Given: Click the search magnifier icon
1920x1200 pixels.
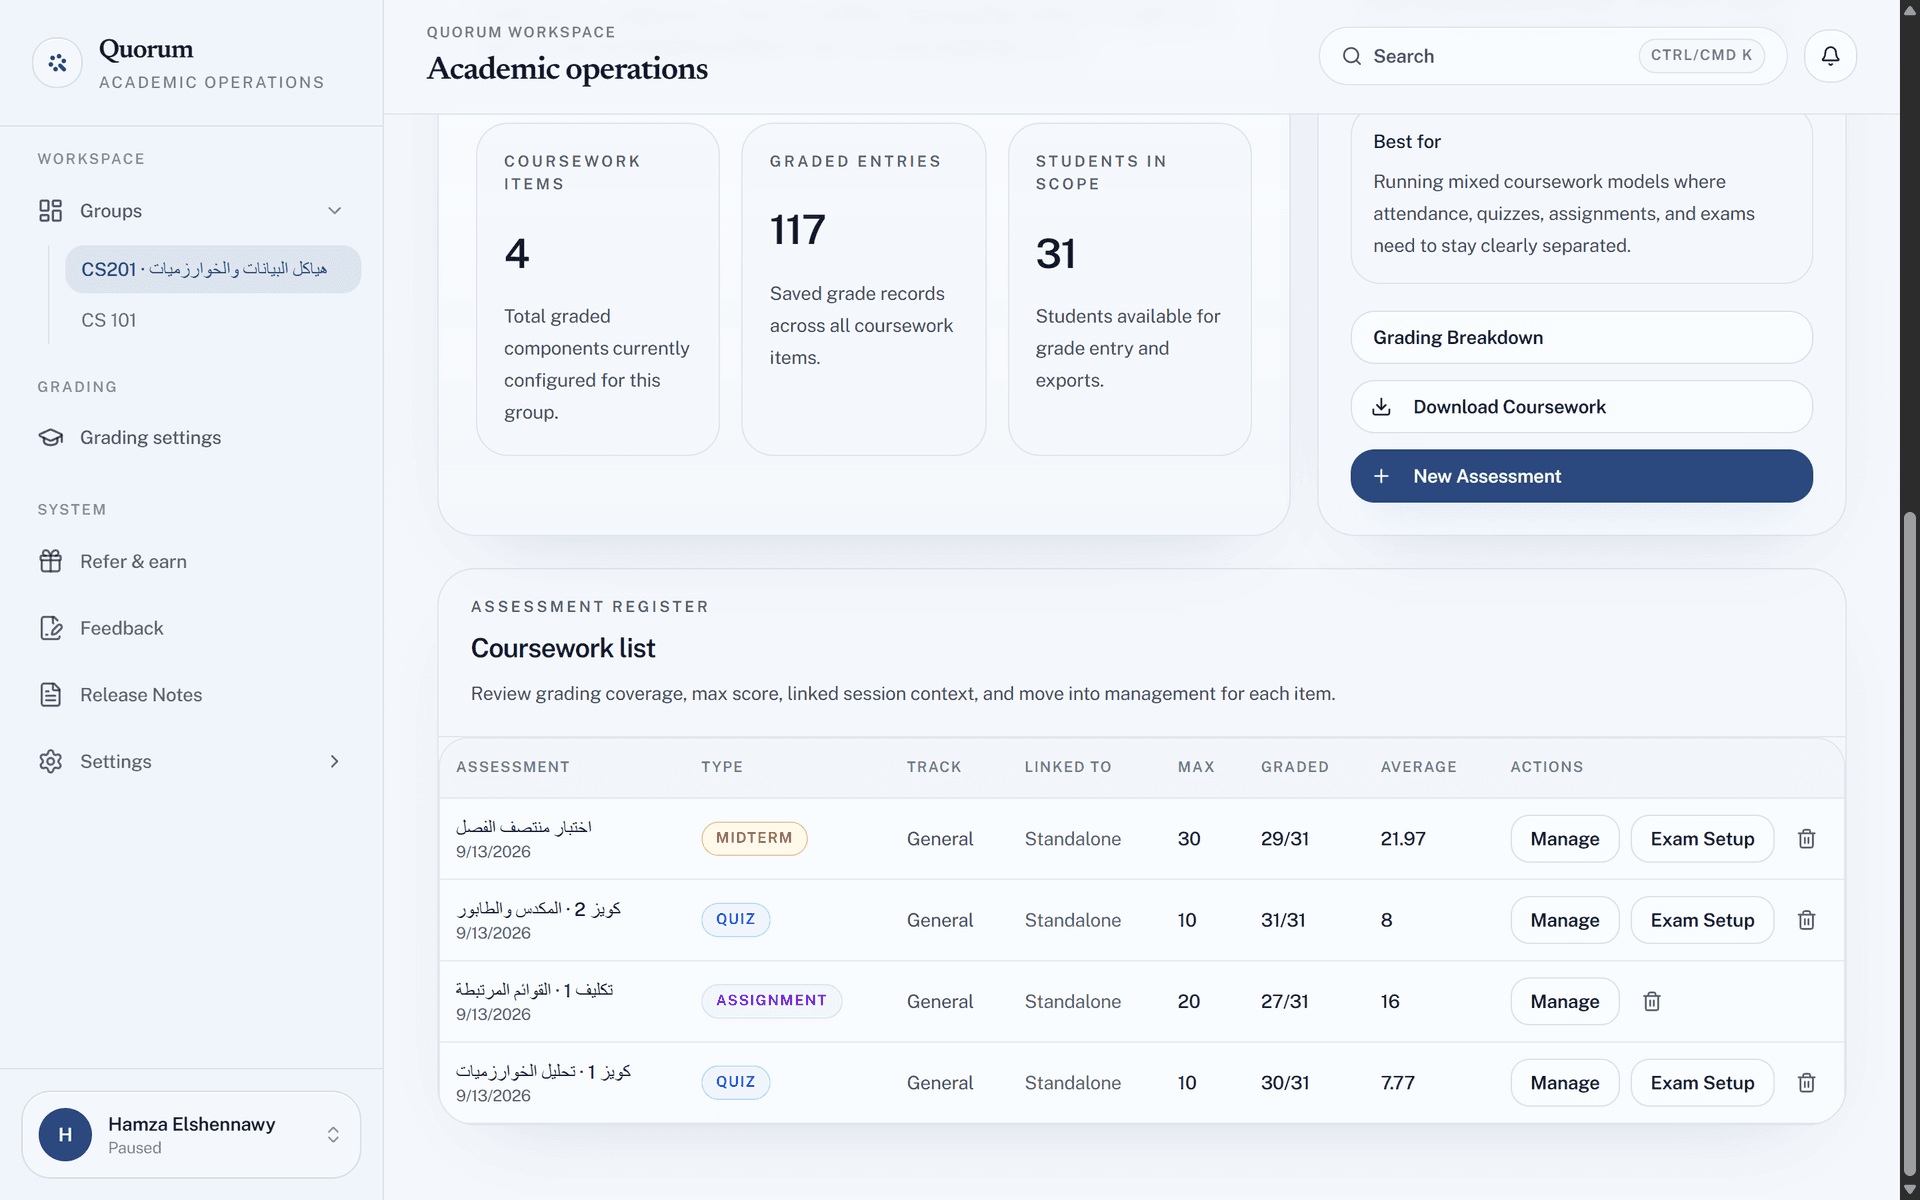Looking at the screenshot, I should click(x=1352, y=56).
